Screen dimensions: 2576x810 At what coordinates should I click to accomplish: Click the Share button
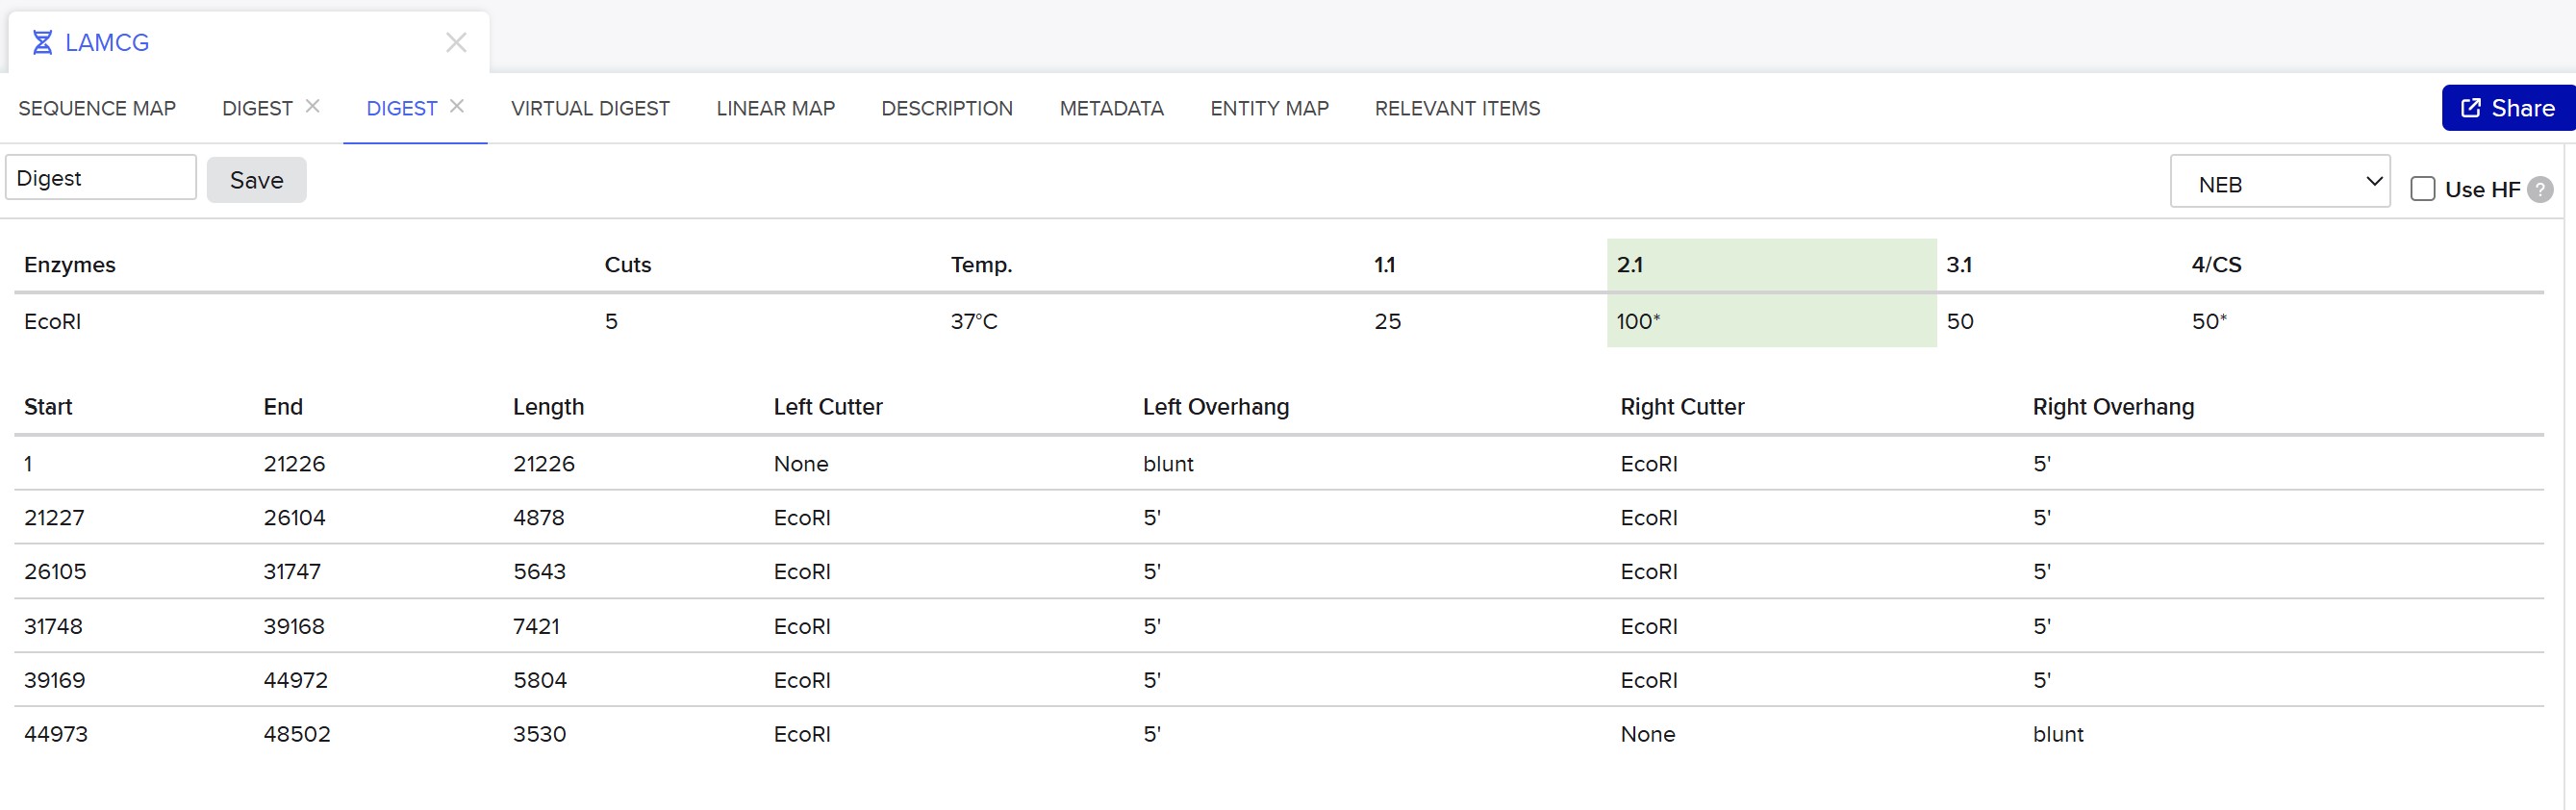[x=2507, y=108]
